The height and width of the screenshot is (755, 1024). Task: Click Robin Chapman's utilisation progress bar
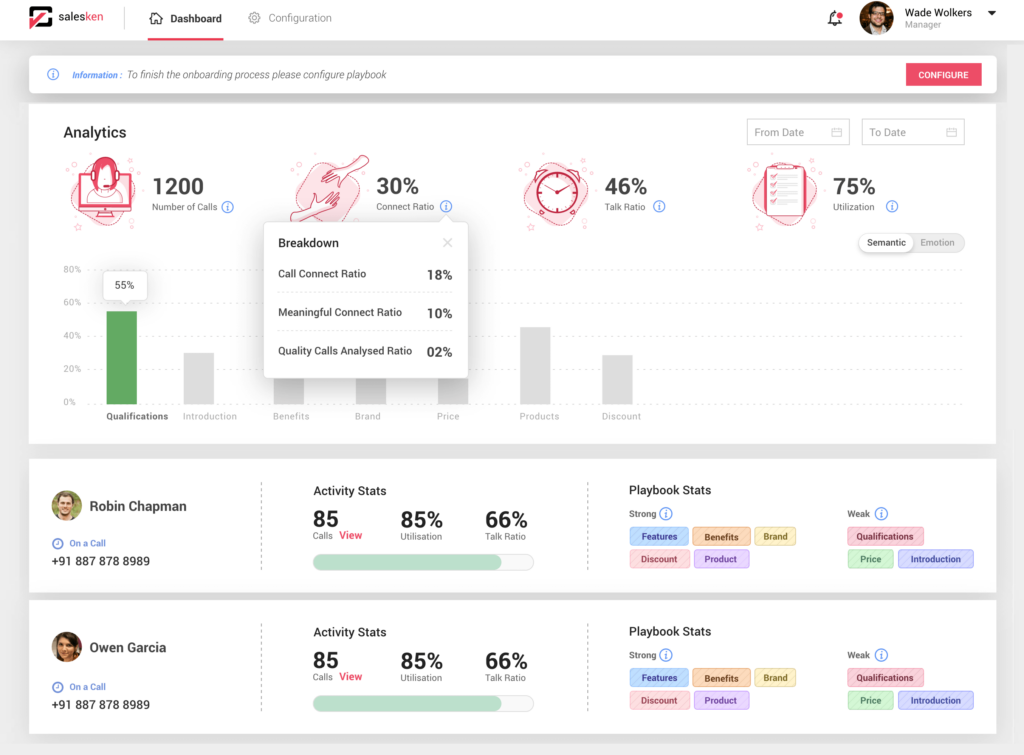click(423, 562)
